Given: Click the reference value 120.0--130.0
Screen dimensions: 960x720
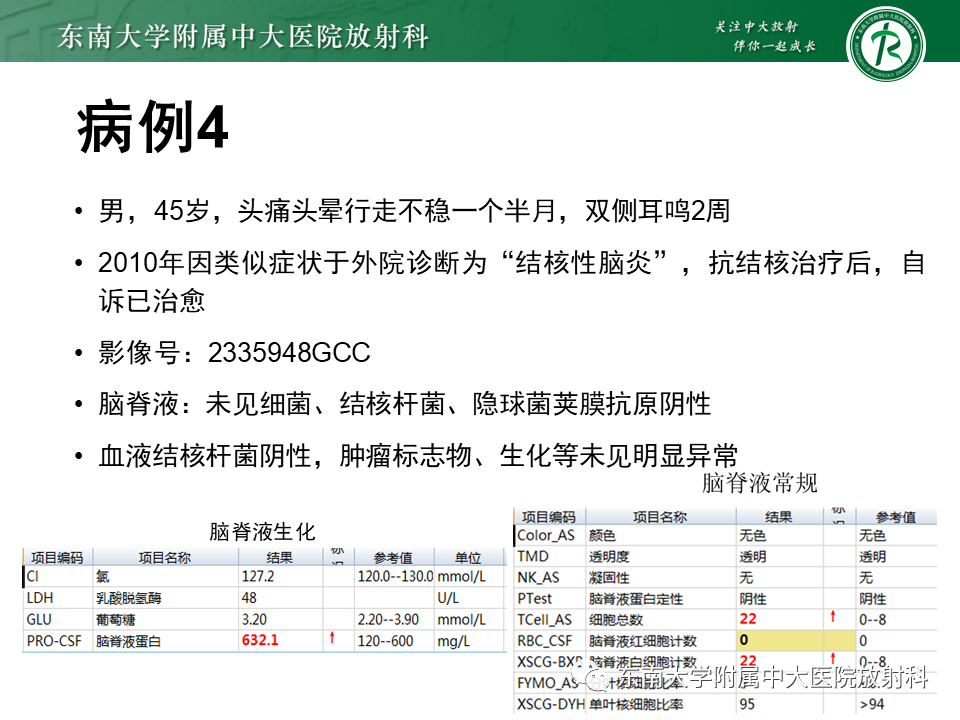Looking at the screenshot, I should 396,576.
